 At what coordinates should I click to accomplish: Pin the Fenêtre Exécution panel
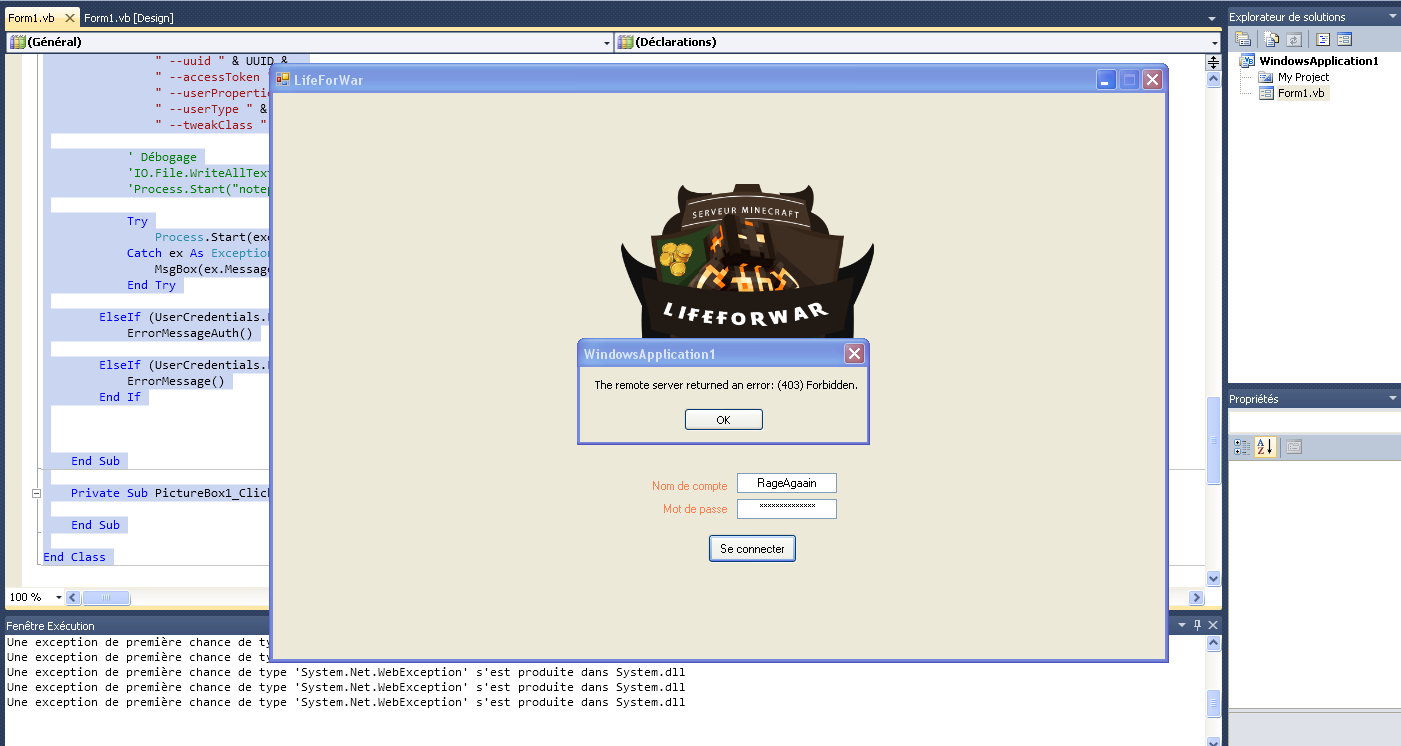click(1197, 625)
